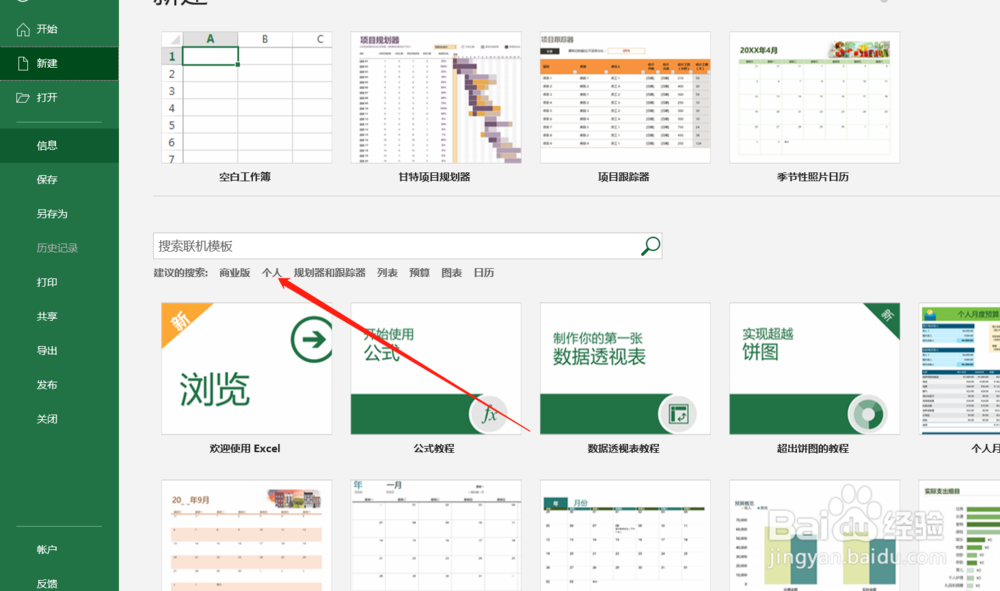Click the 甘特项目规划器 label
The width and height of the screenshot is (1000, 591).
[434, 177]
